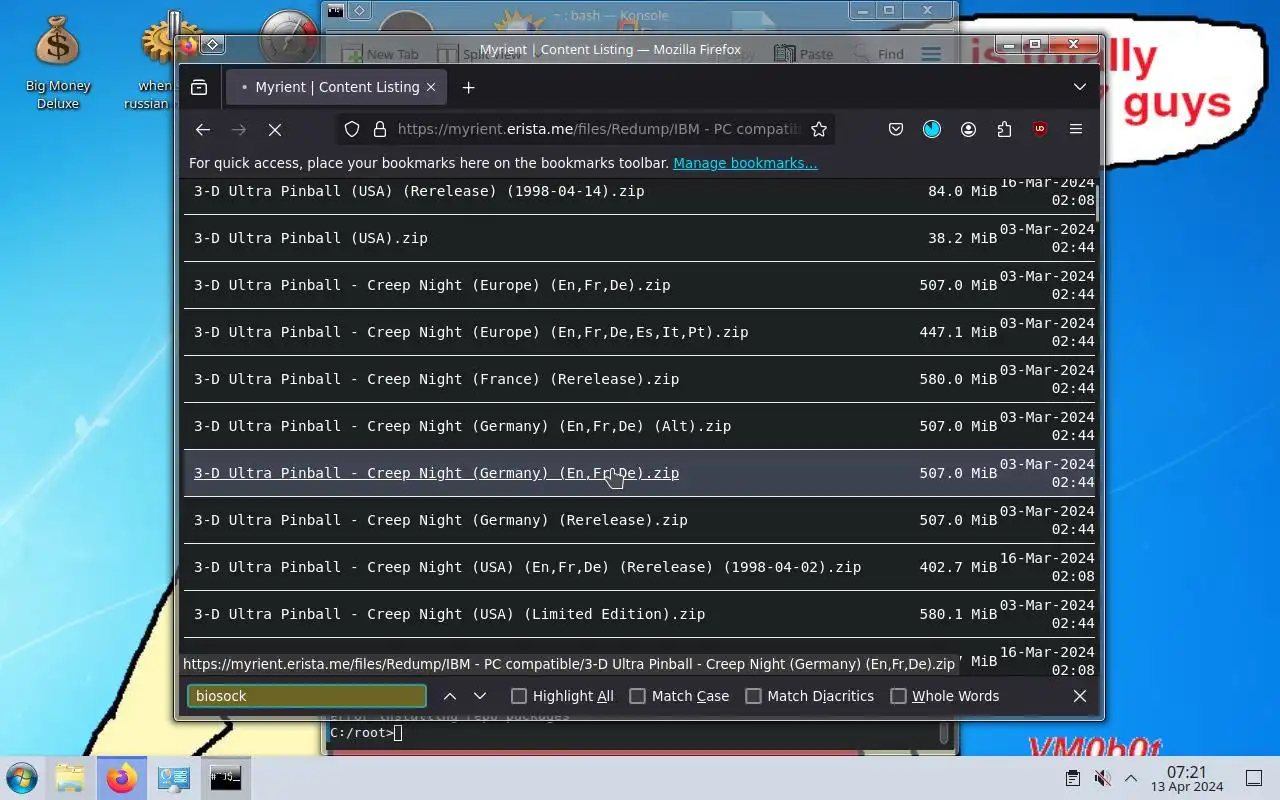
Task: Open the Pocket save icon
Action: click(x=896, y=129)
